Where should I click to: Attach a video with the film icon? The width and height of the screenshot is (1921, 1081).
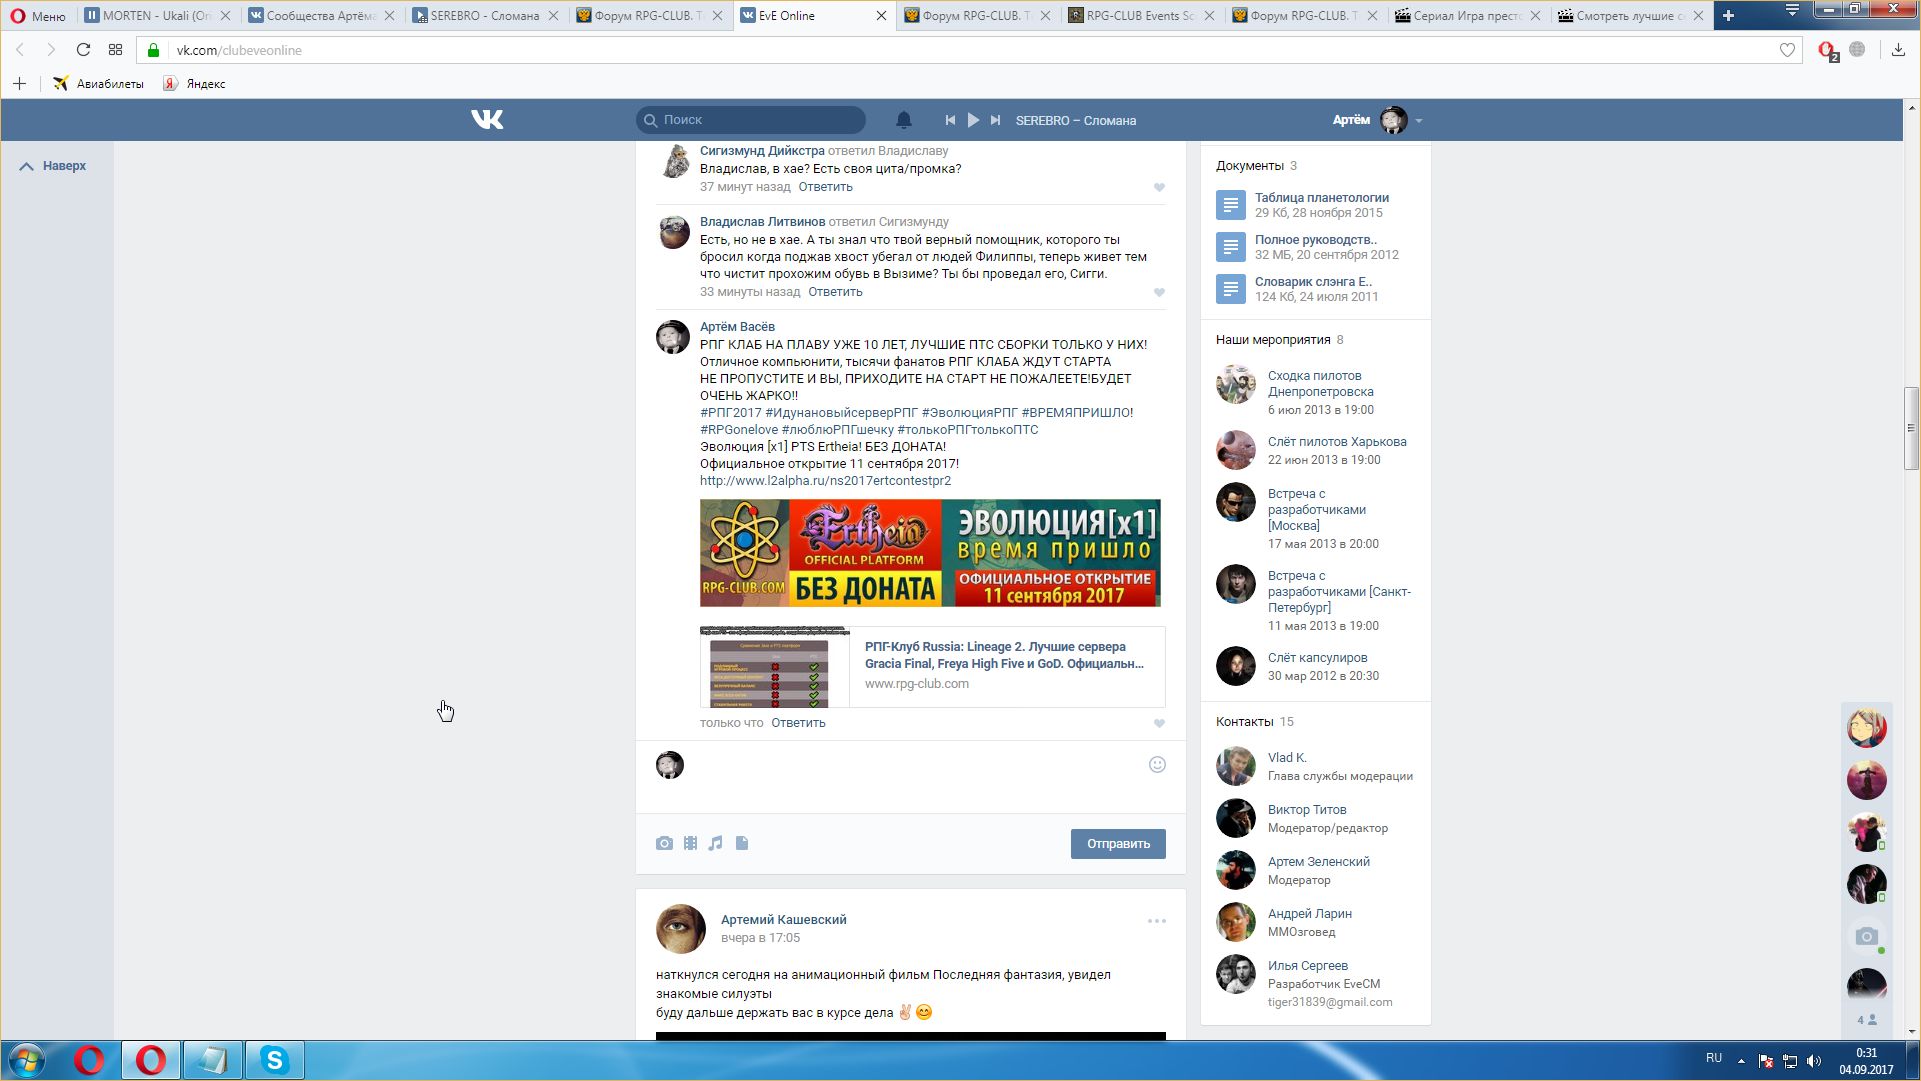(x=690, y=843)
